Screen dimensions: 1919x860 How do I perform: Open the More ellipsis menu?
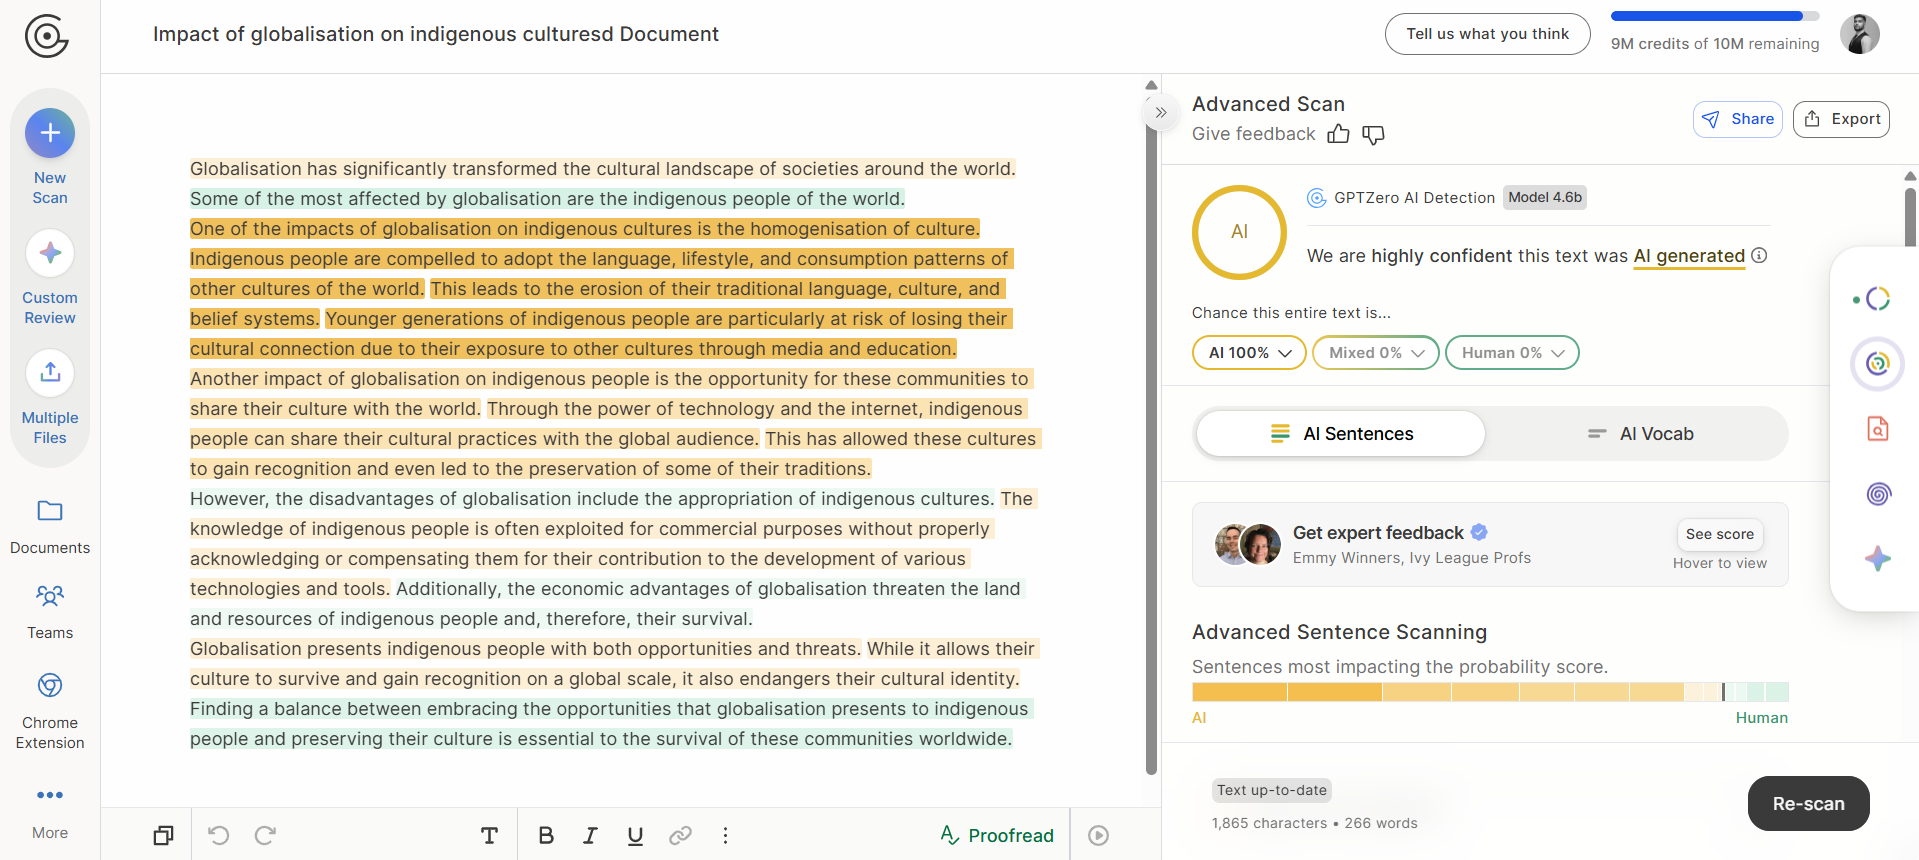(x=50, y=795)
